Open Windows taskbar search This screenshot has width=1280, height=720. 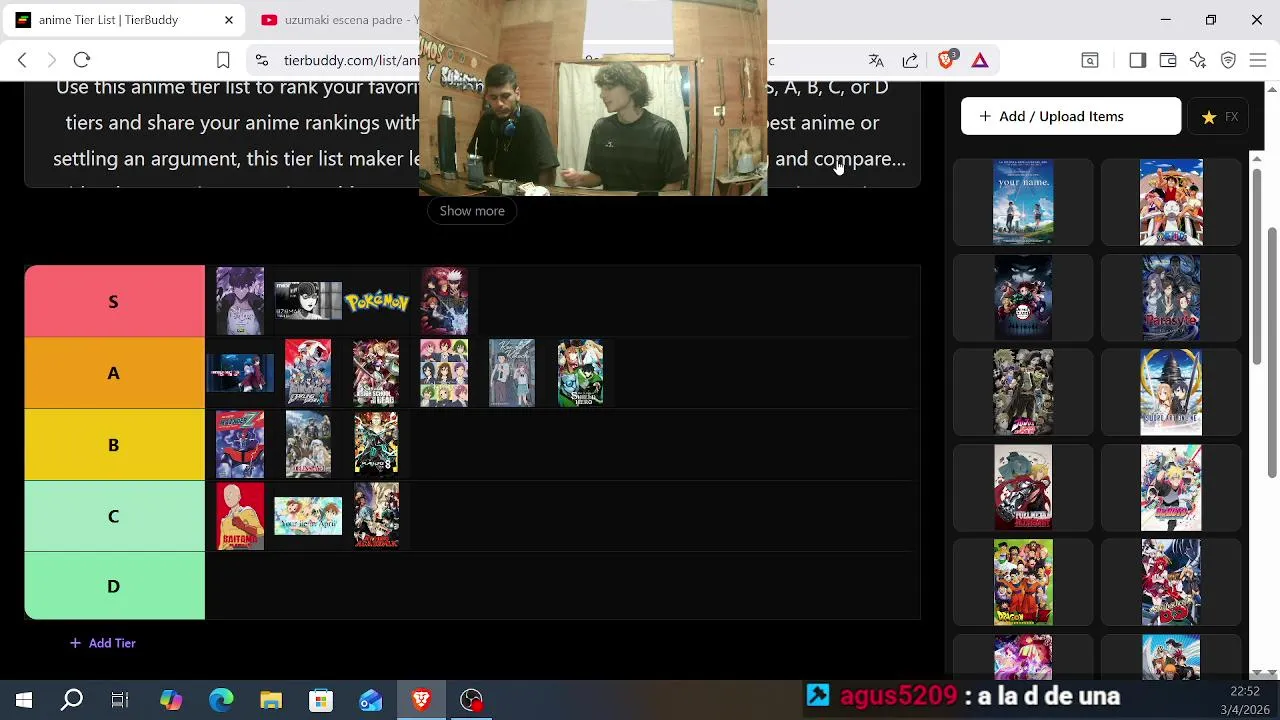point(72,700)
